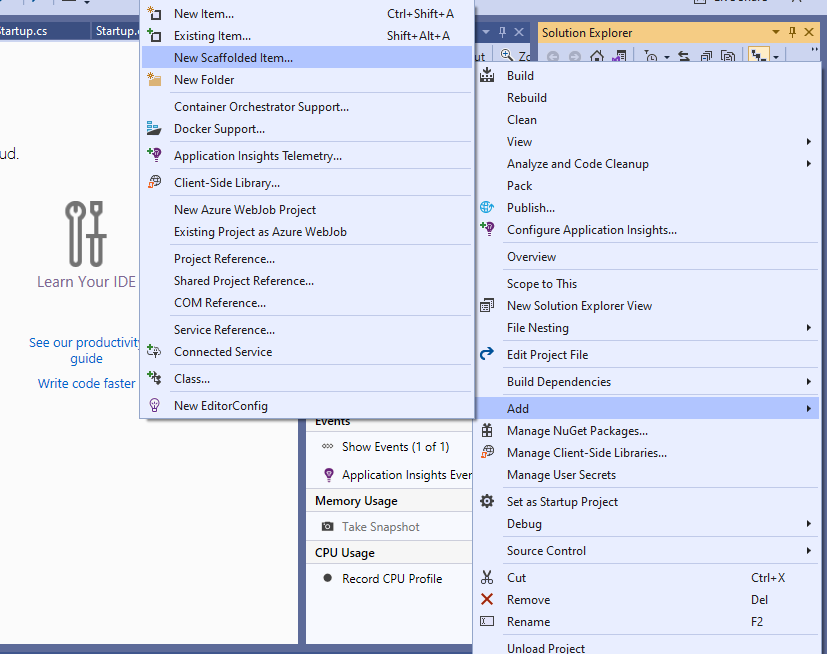
Task: Close the Solution Explorer panel
Action: (809, 32)
